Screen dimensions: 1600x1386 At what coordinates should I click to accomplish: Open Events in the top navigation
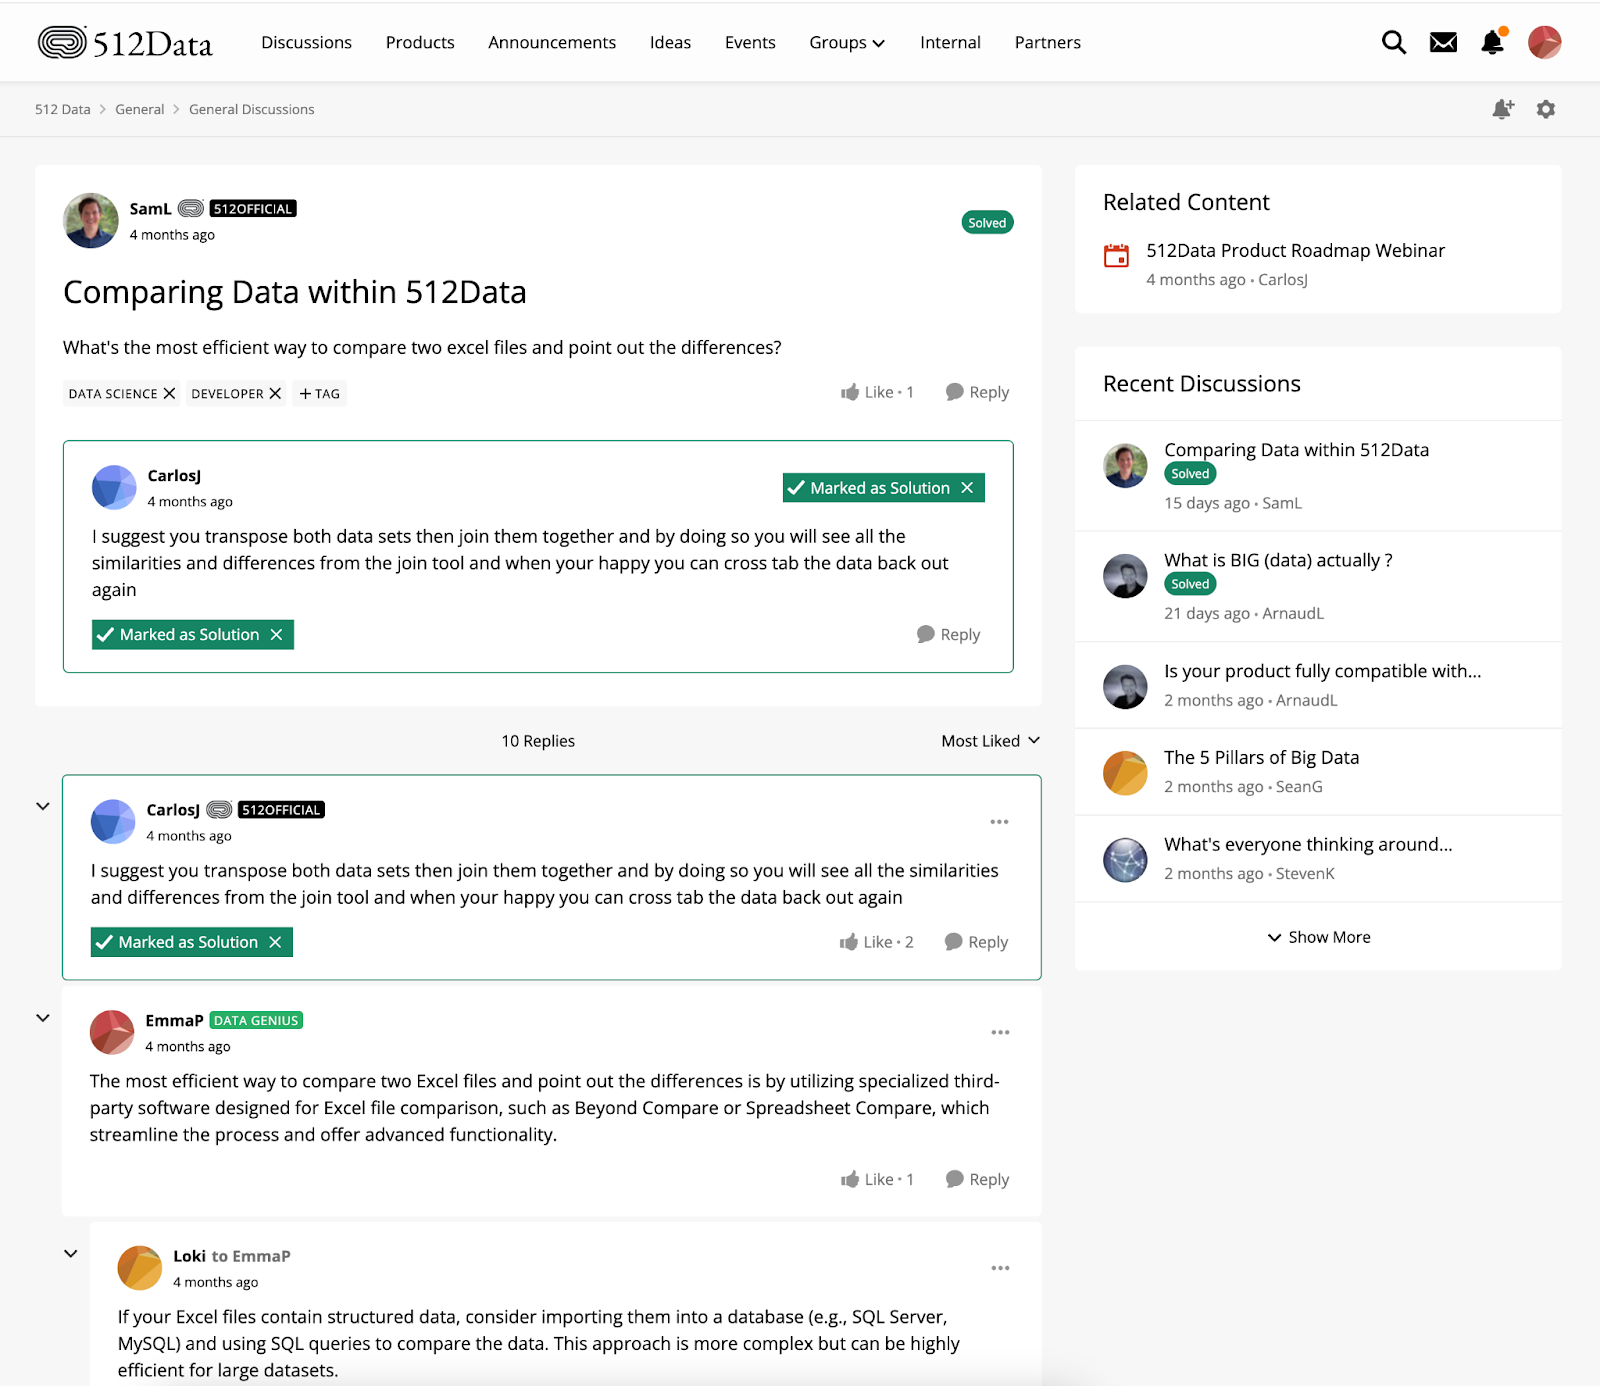click(x=750, y=42)
